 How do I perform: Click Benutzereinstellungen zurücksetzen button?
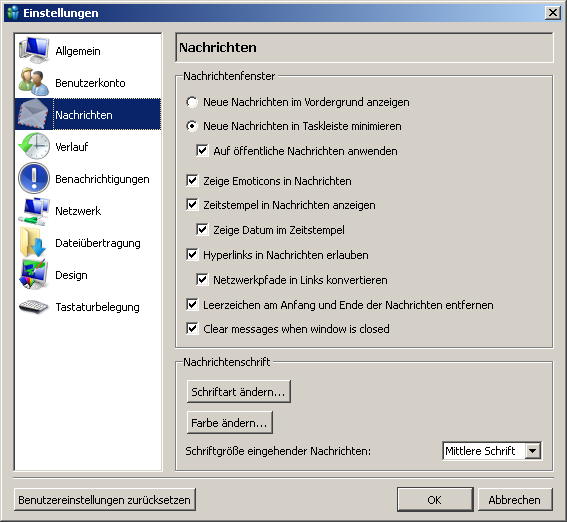(x=105, y=500)
